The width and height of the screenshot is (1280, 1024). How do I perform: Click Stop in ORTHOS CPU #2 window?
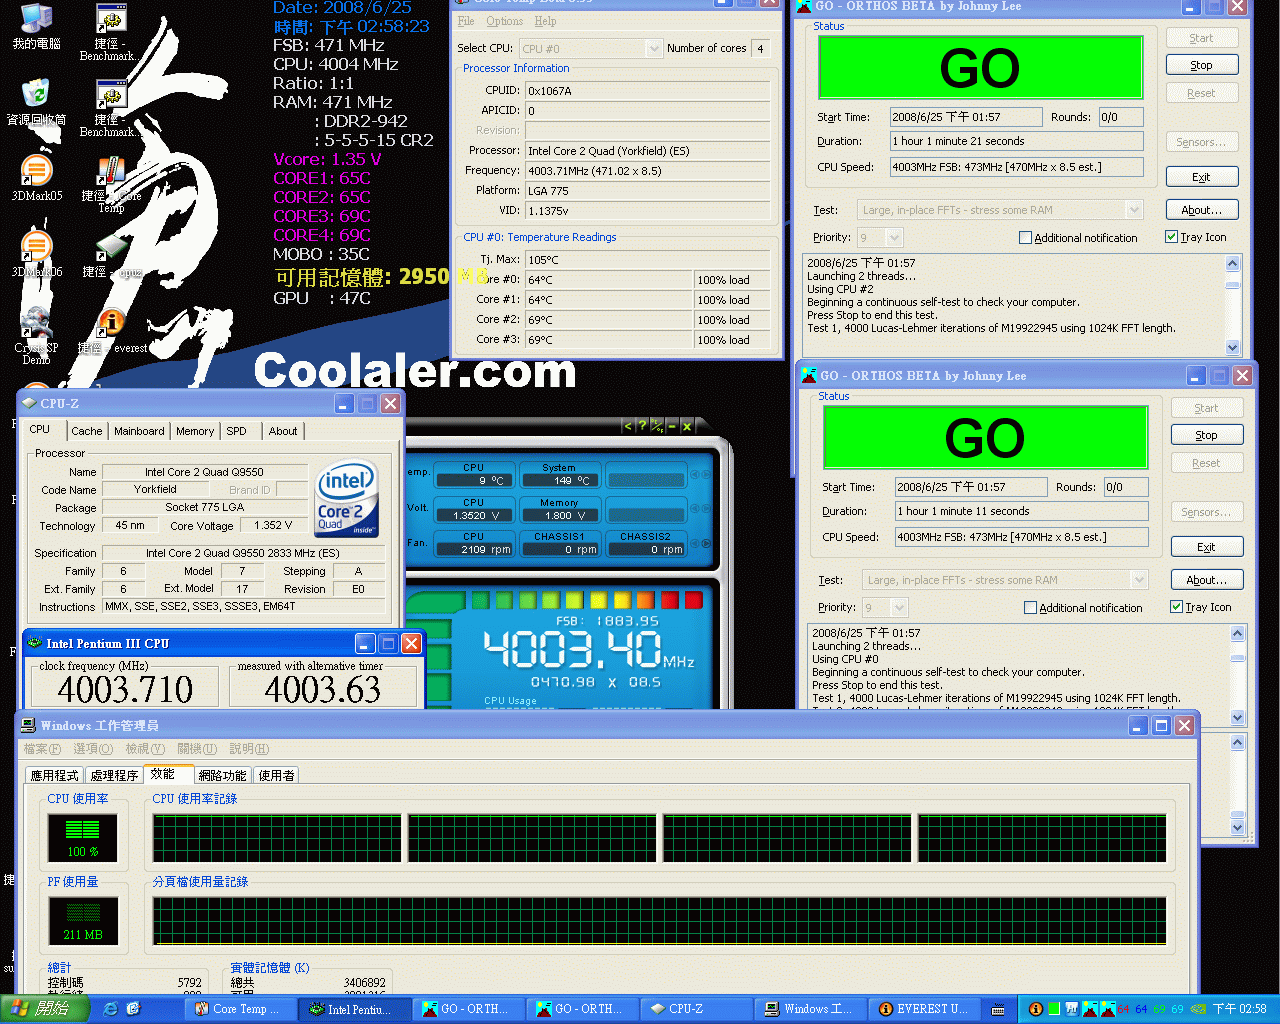coord(1201,65)
